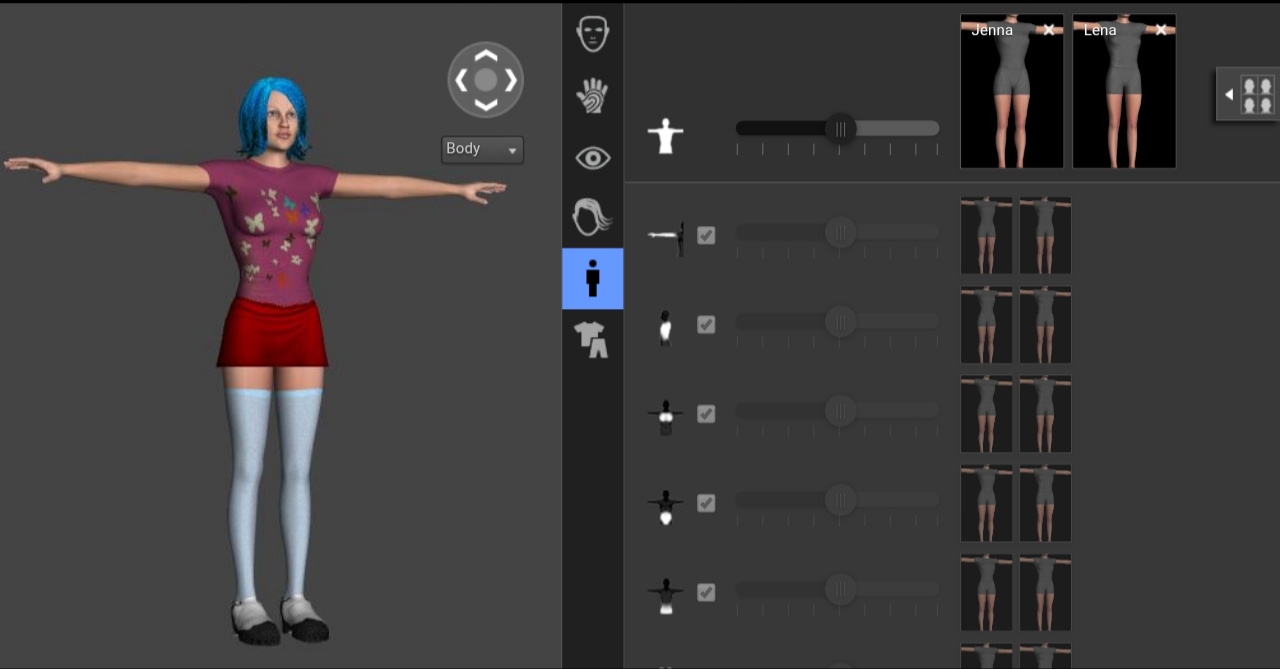The width and height of the screenshot is (1280, 669).
Task: Select the hips region icon
Action: pyautogui.click(x=665, y=503)
